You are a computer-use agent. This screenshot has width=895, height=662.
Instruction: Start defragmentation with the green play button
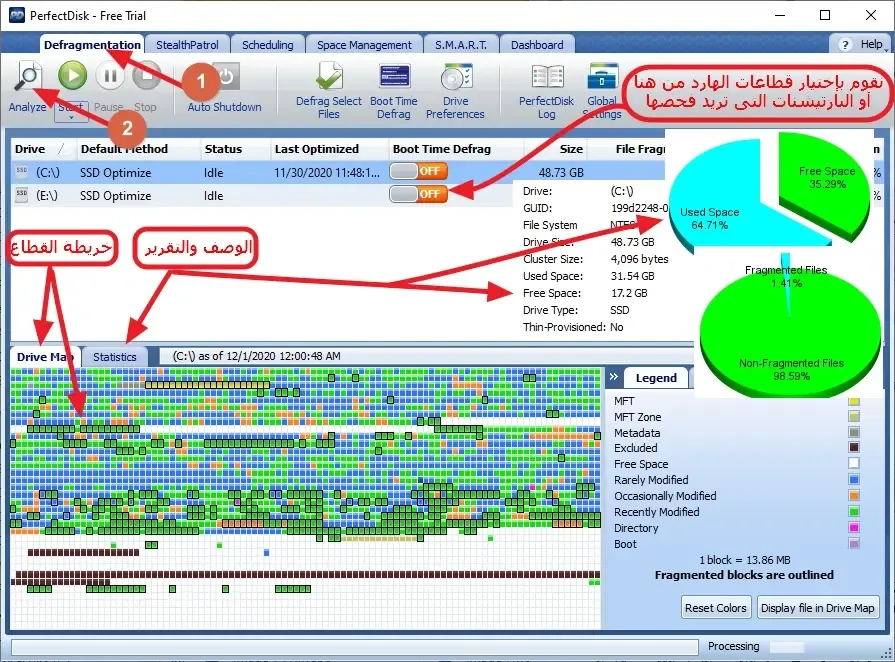[x=72, y=75]
